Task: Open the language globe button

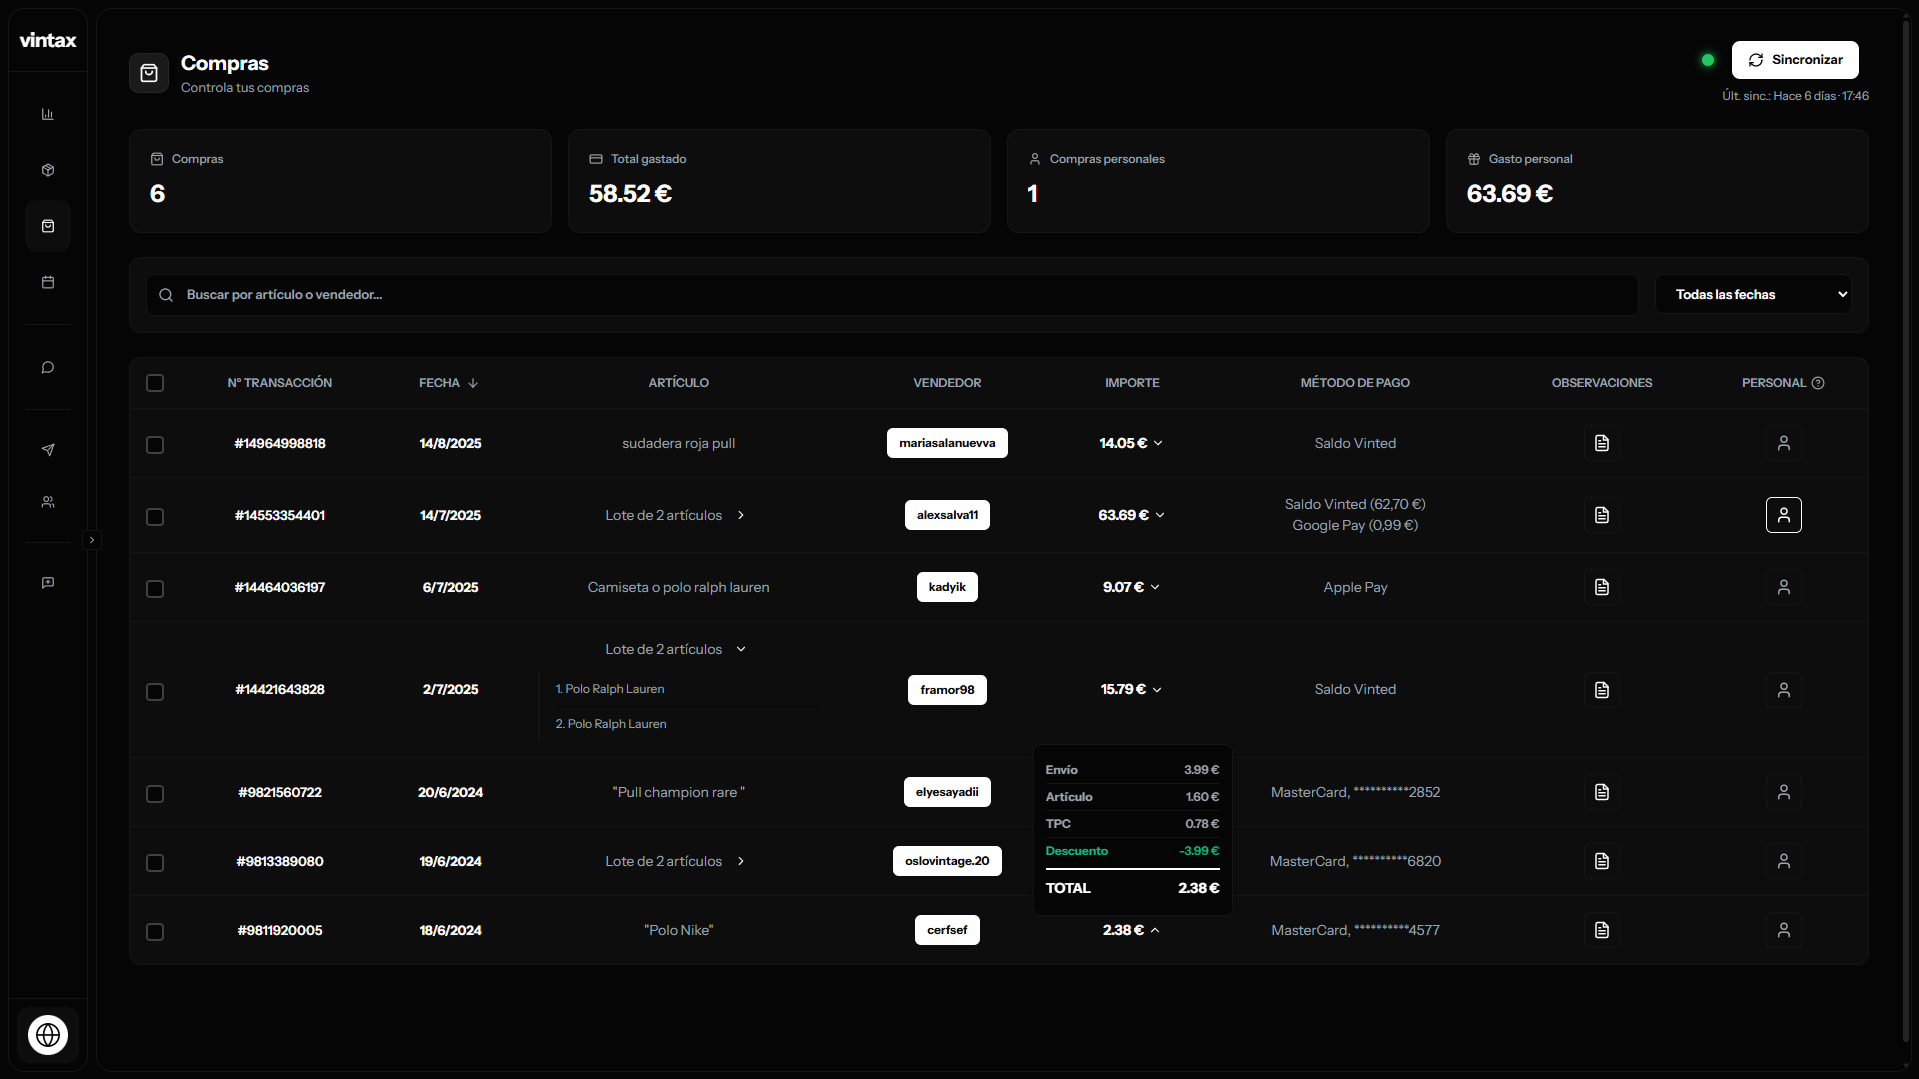Action: [x=48, y=1035]
